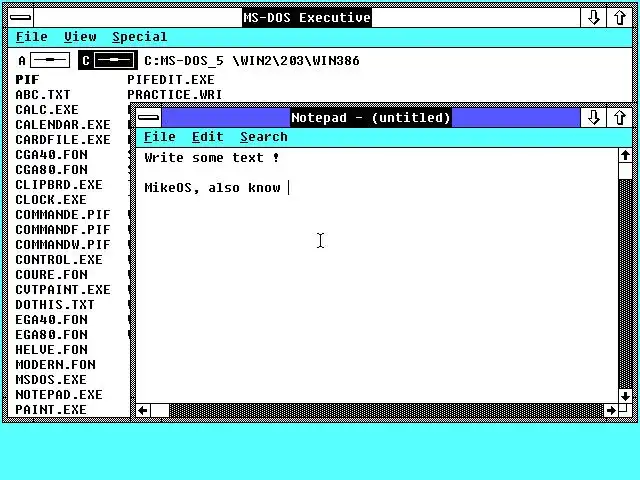The height and width of the screenshot is (480, 640).
Task: Select PIFEDIT.EXE in file list
Action: click(171, 80)
